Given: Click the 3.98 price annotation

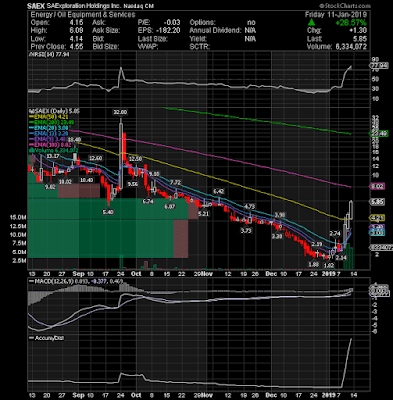Looking at the screenshot, I should tap(280, 215).
